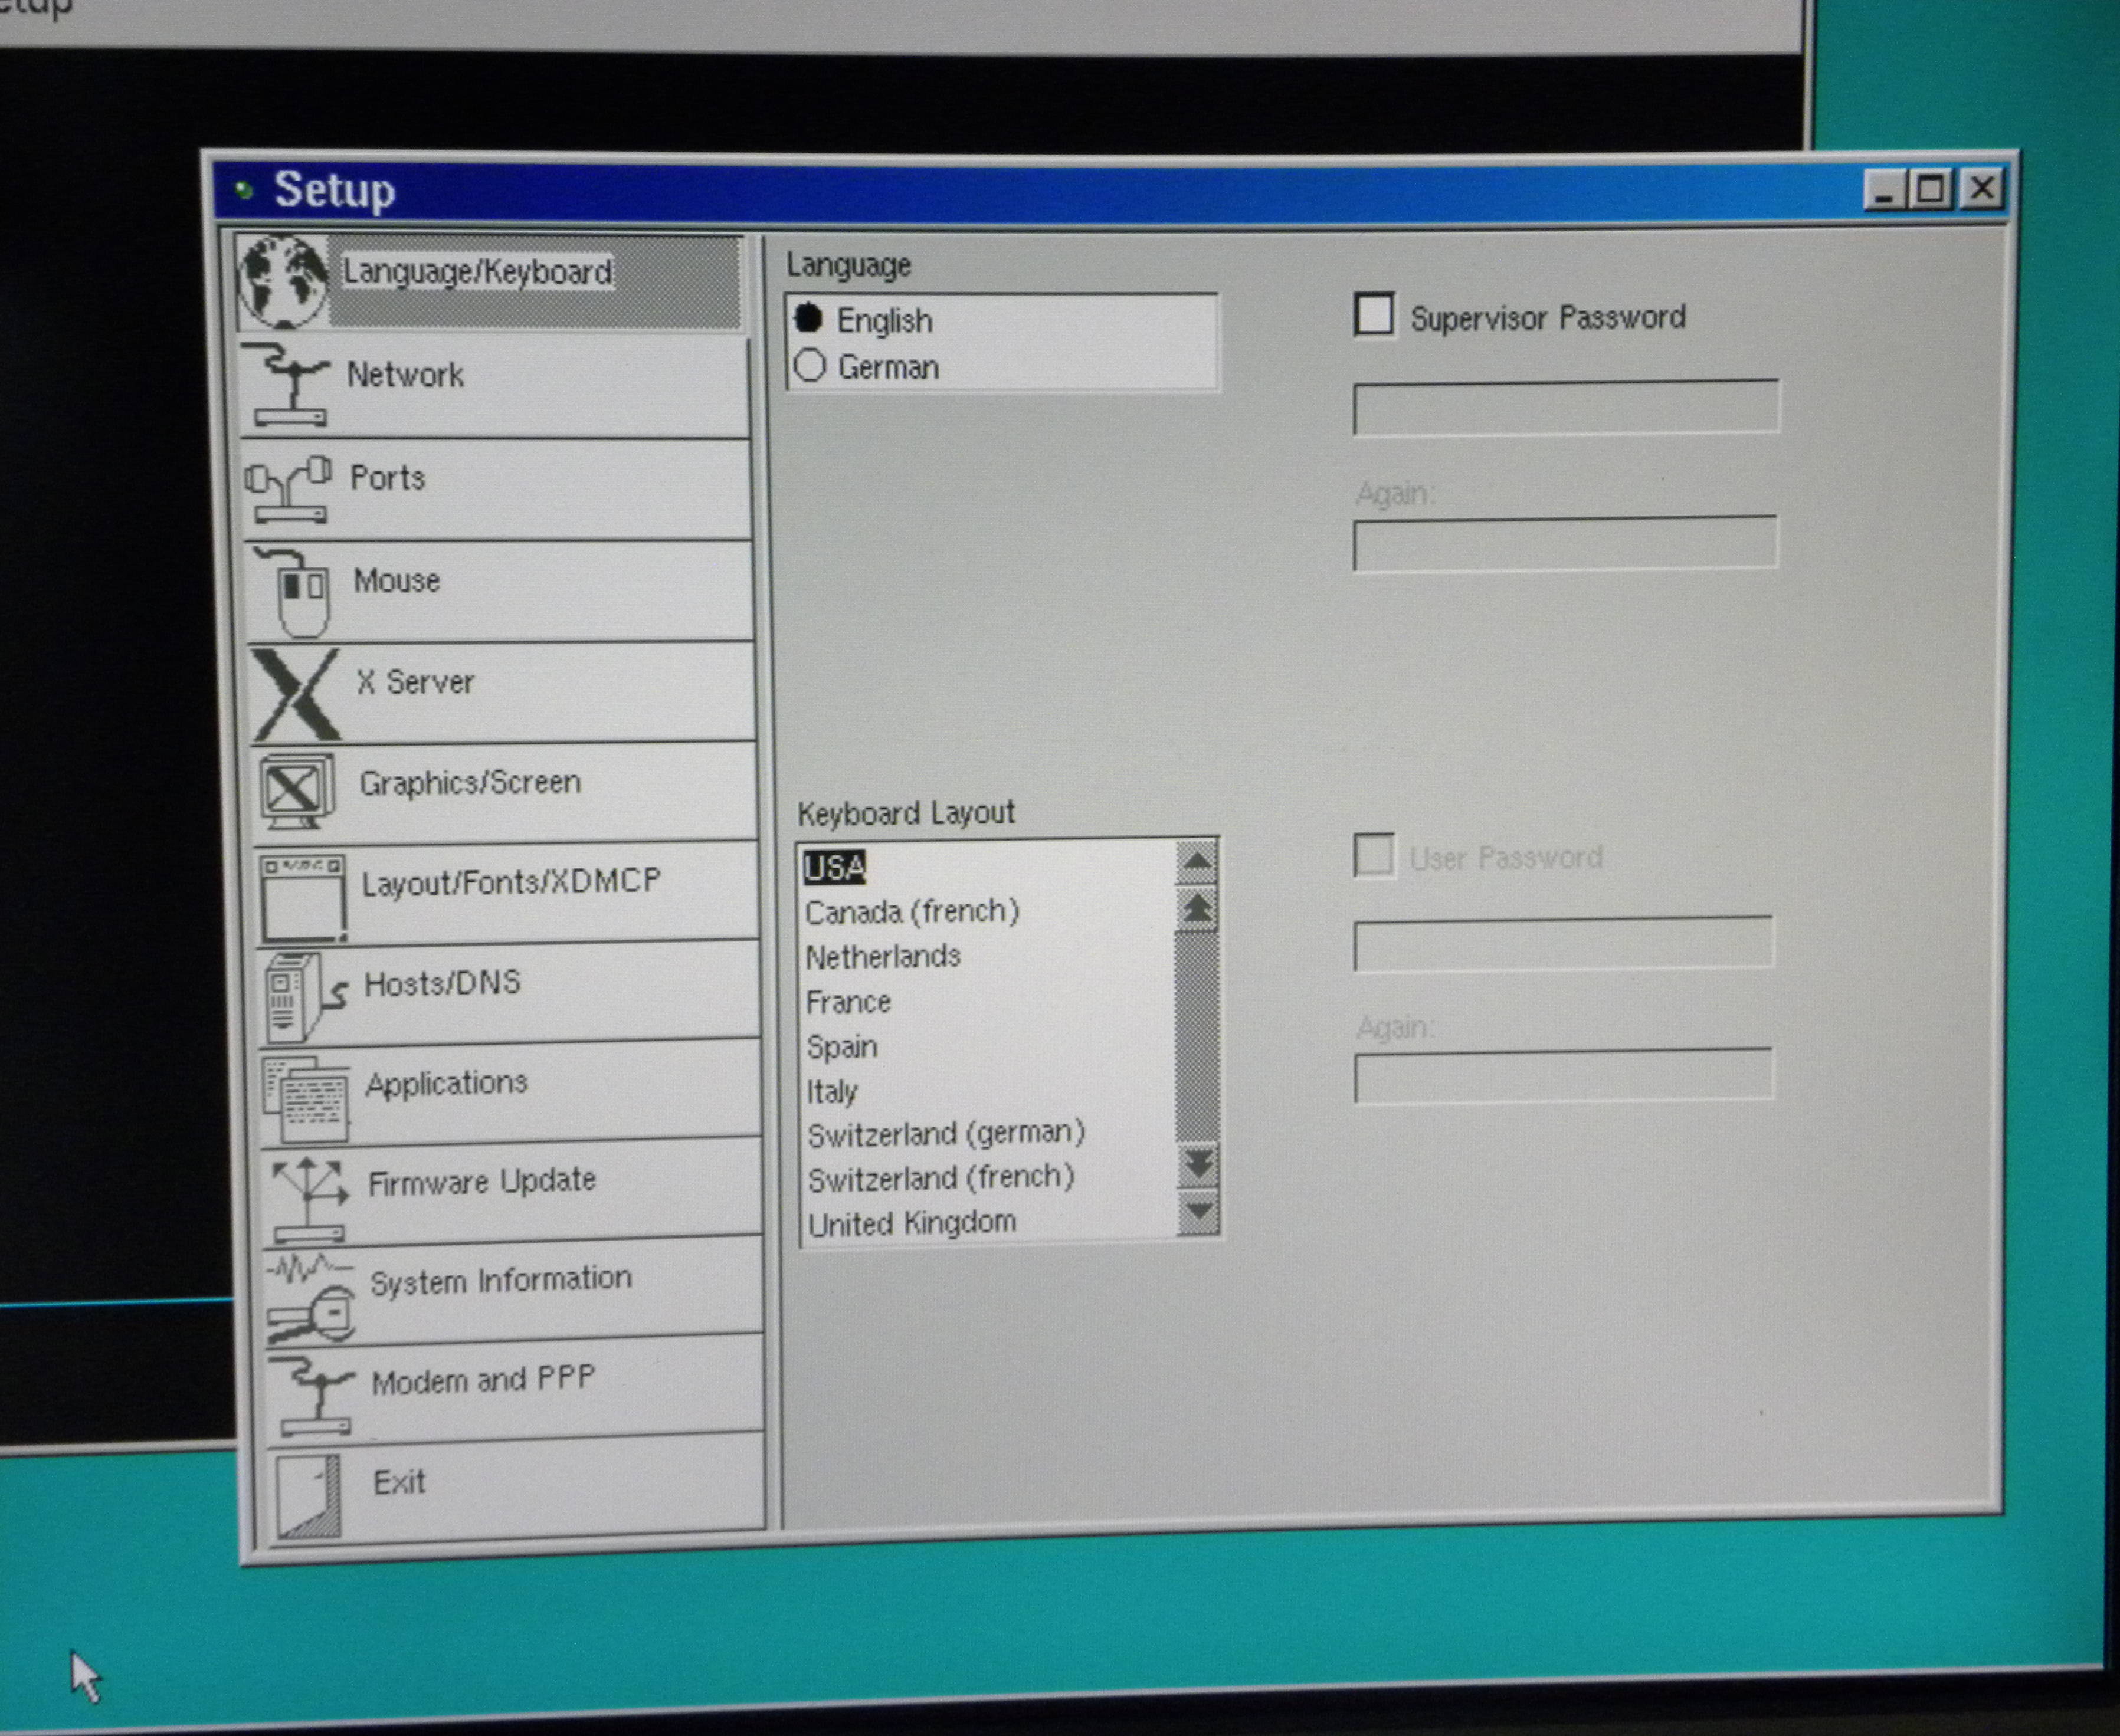Click keyboard list scroll up arrow
This screenshot has height=1736, width=2120.
tap(1197, 862)
